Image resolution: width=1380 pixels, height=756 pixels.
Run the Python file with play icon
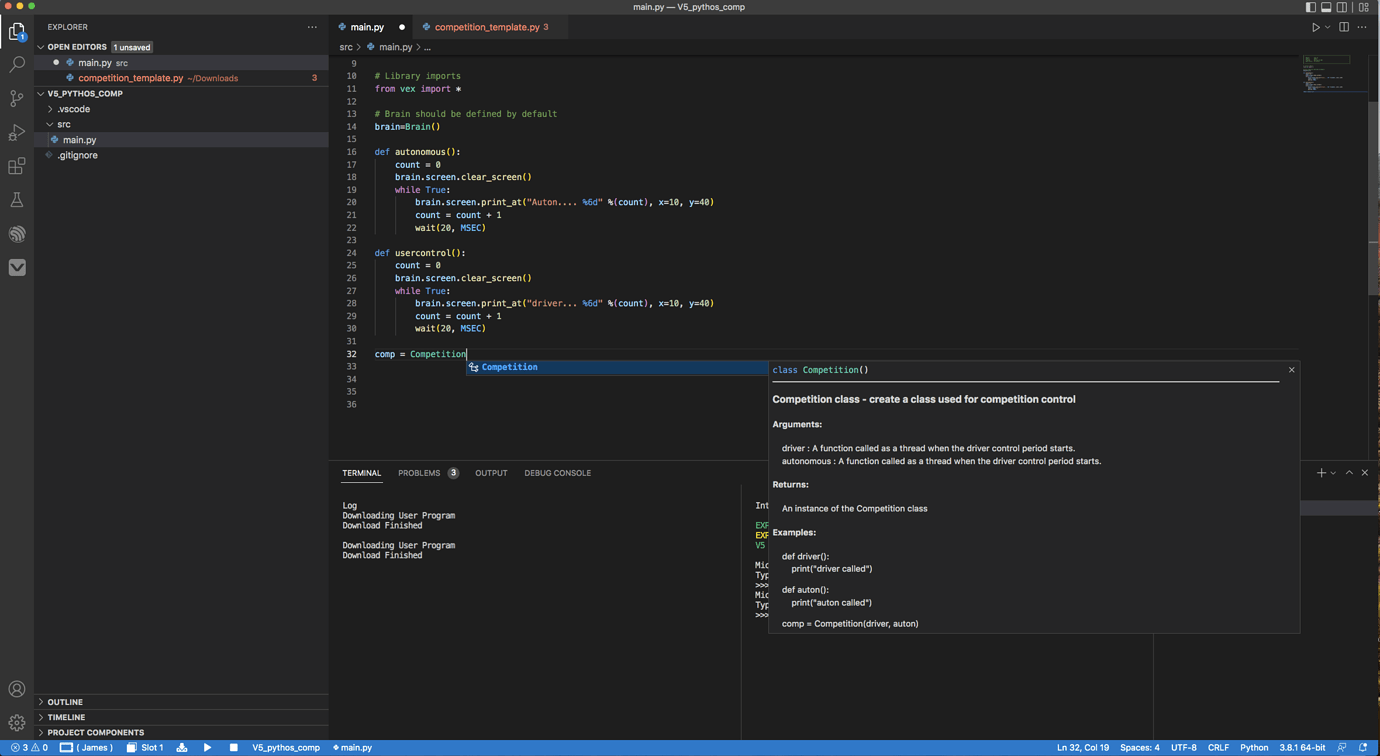click(x=1316, y=27)
